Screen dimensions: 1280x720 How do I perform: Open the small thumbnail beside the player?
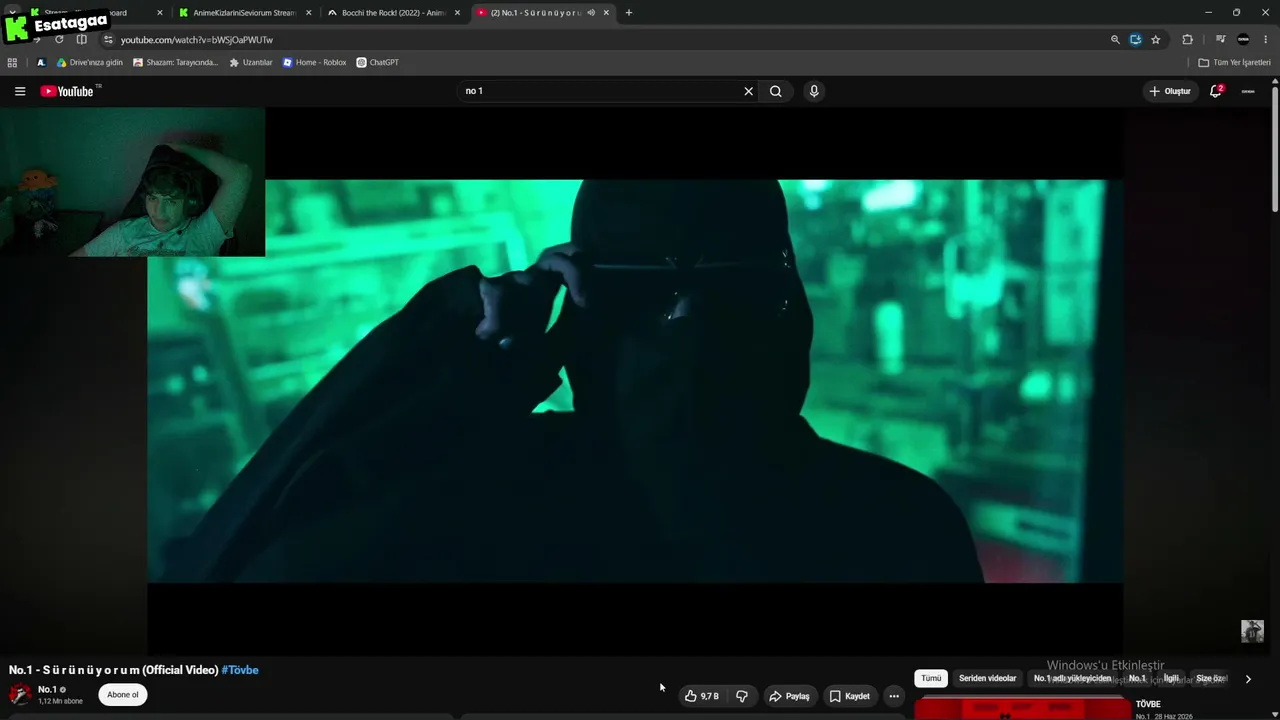1252,631
